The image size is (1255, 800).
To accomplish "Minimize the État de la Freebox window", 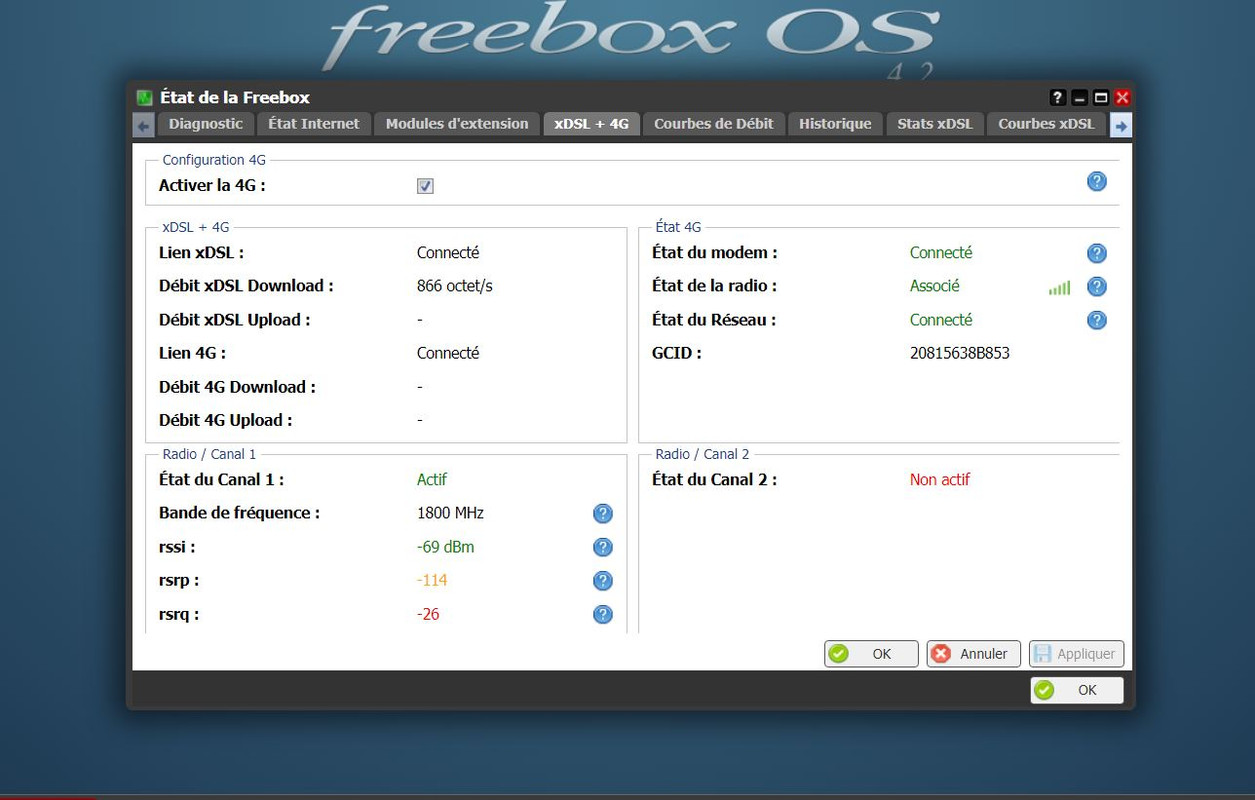I will pos(1079,97).
